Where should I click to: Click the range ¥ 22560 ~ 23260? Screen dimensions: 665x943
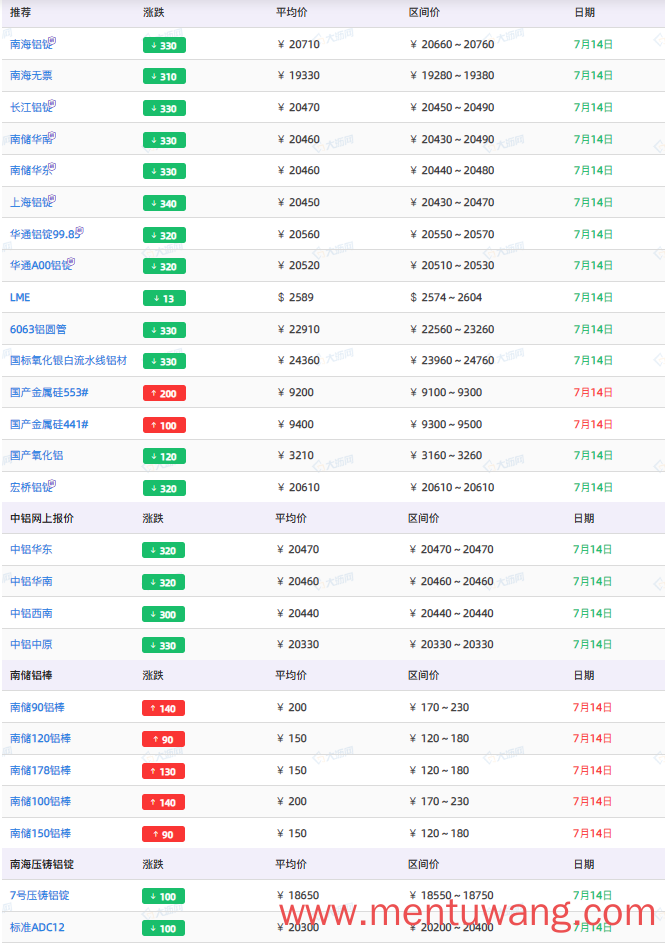(452, 330)
